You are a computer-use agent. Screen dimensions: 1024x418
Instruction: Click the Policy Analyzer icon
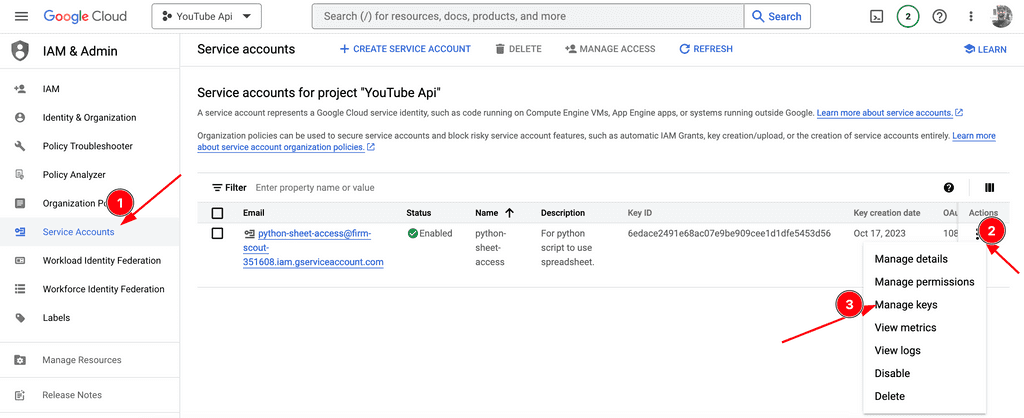point(20,174)
